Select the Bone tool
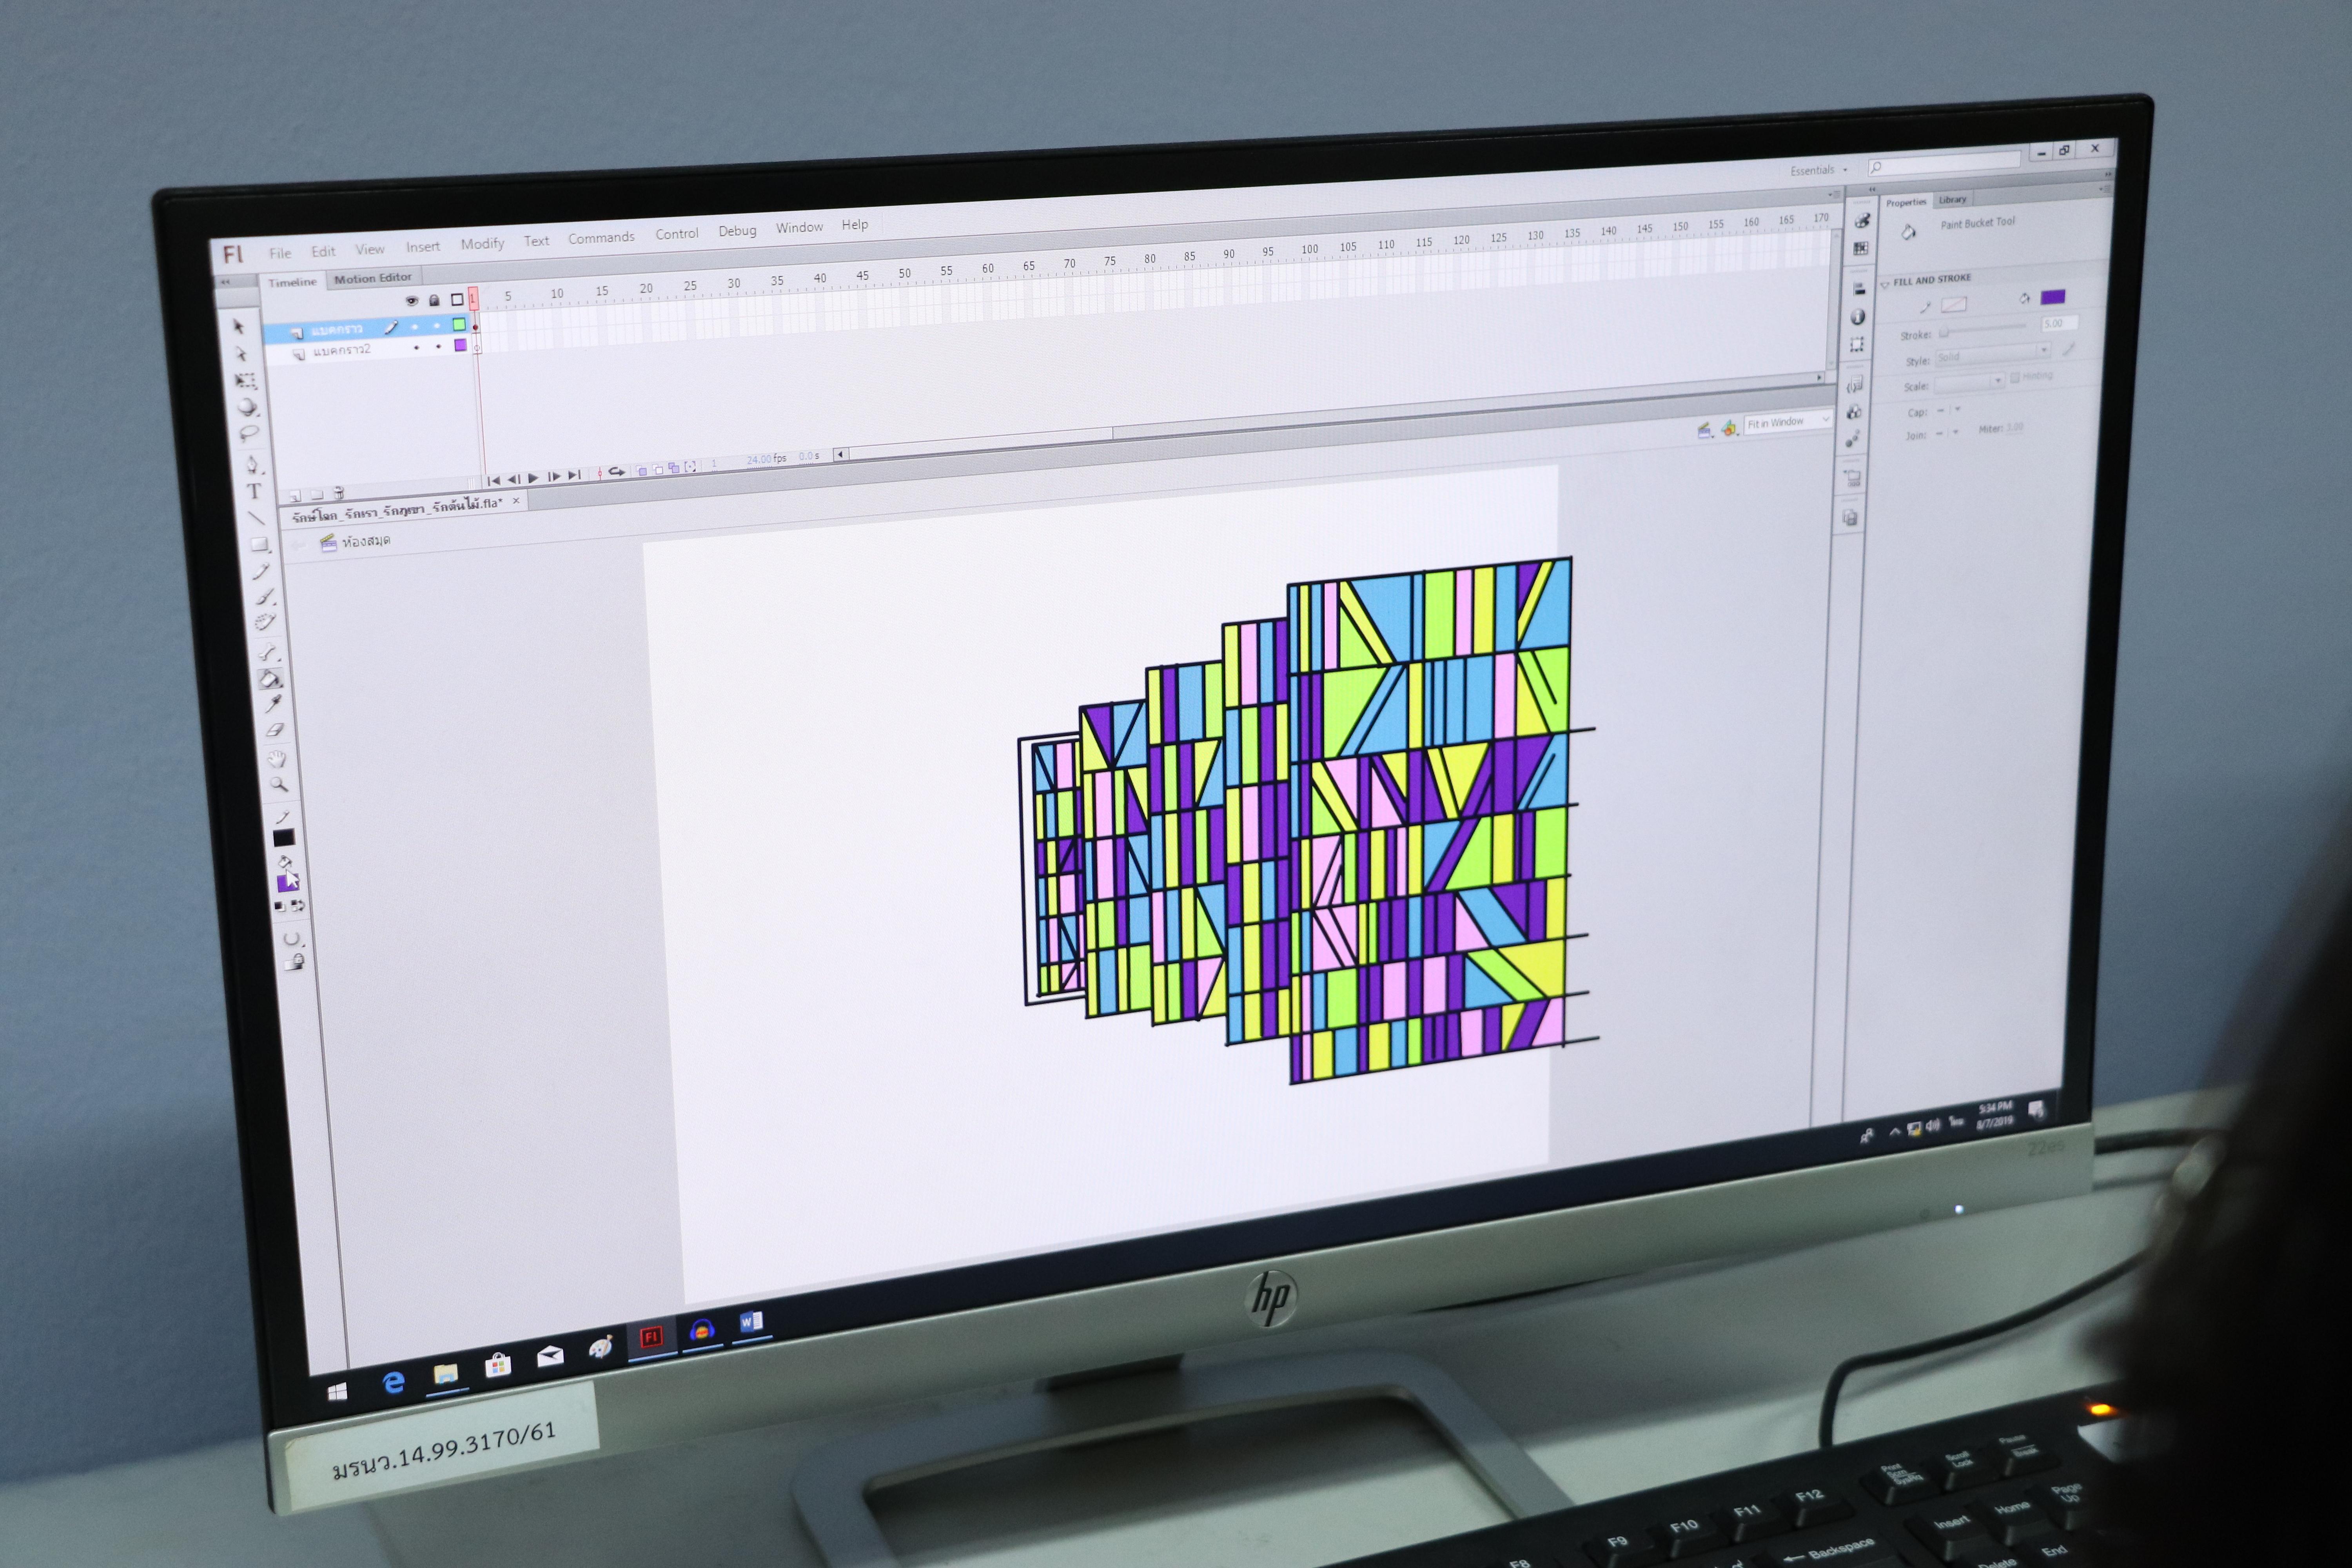Image resolution: width=2352 pixels, height=1568 pixels. (x=268, y=653)
